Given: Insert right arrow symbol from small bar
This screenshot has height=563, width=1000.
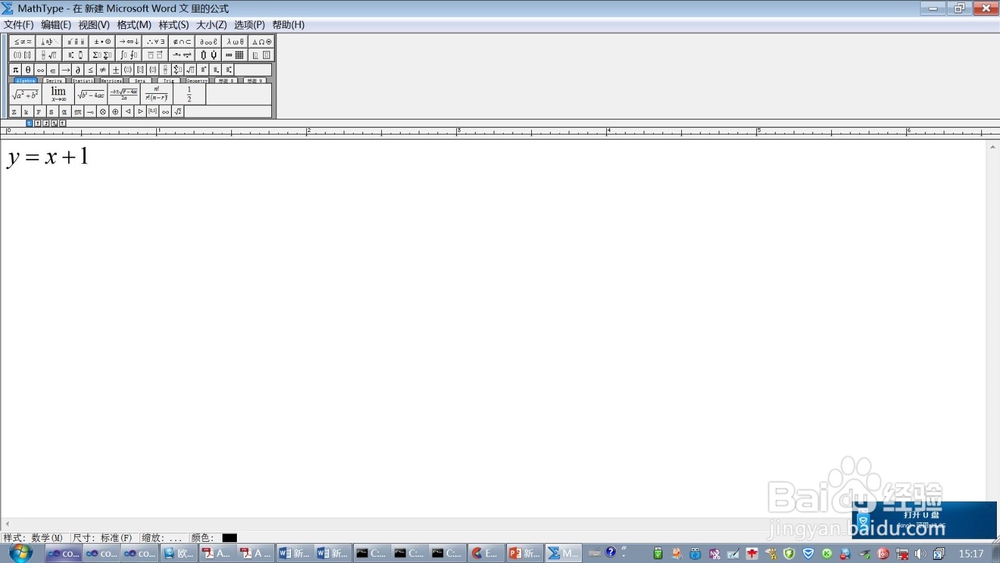Looking at the screenshot, I should coord(65,69).
